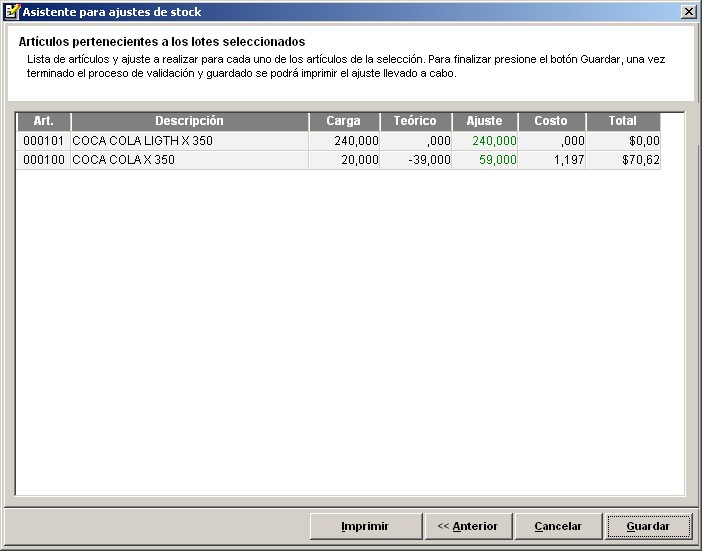Click the Descripción column header
The width and height of the screenshot is (702, 551).
click(190, 121)
